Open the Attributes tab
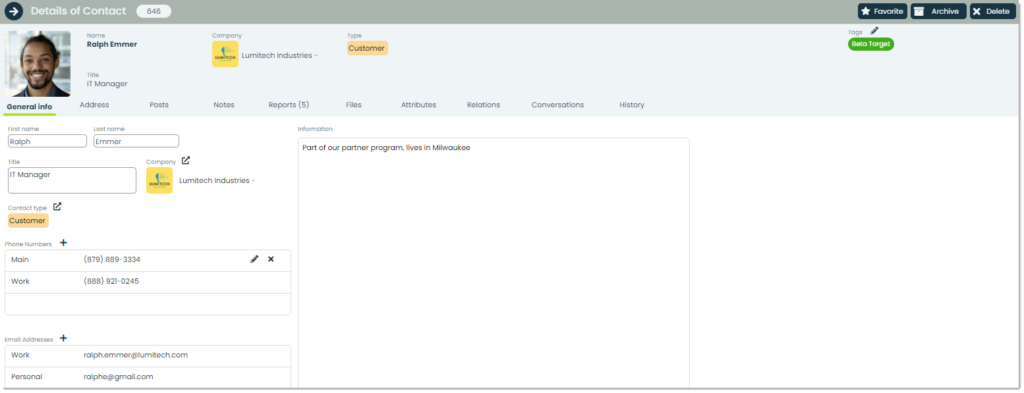Screen dimensions: 1024x393 click(419, 104)
